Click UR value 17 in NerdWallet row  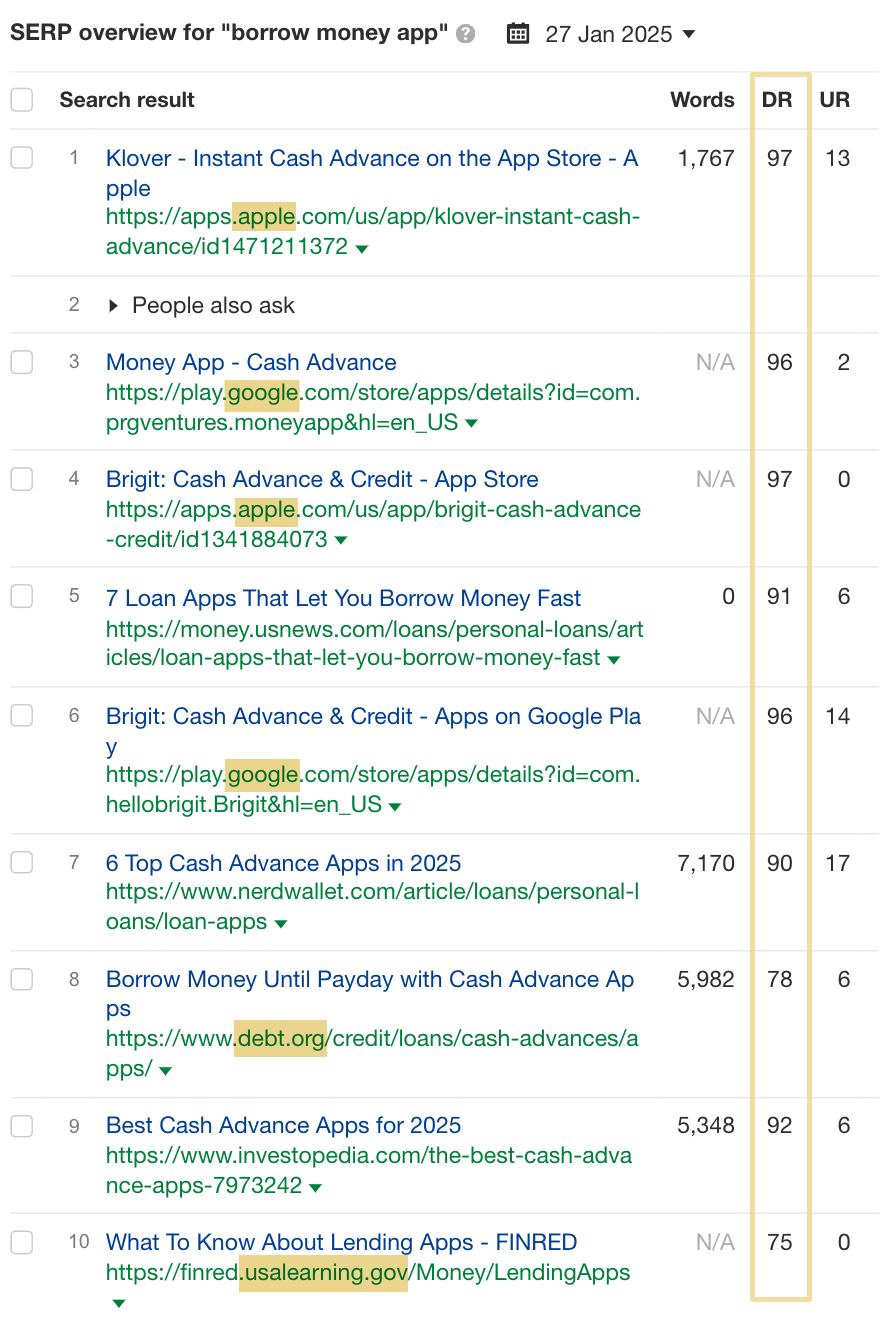838,863
